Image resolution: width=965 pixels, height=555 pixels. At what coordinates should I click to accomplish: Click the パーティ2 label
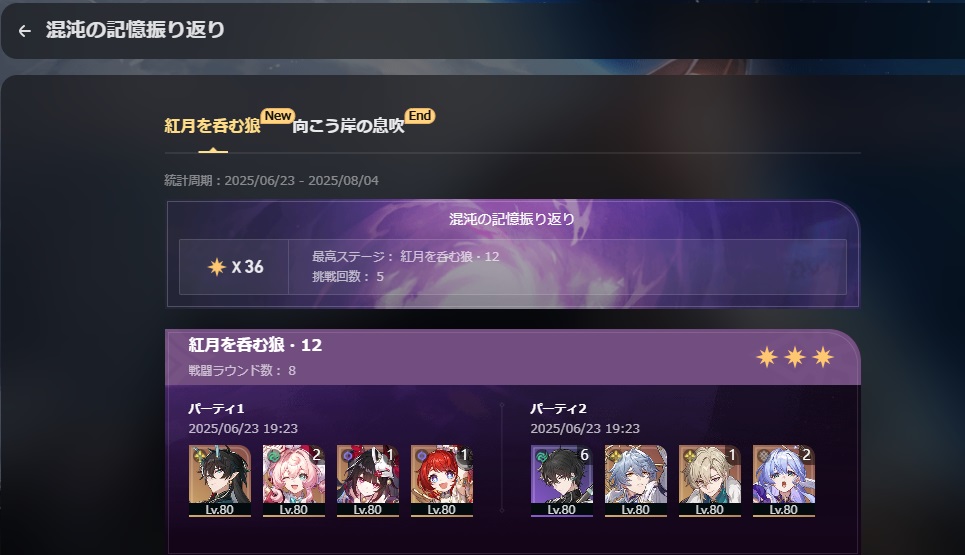pyautogui.click(x=559, y=409)
